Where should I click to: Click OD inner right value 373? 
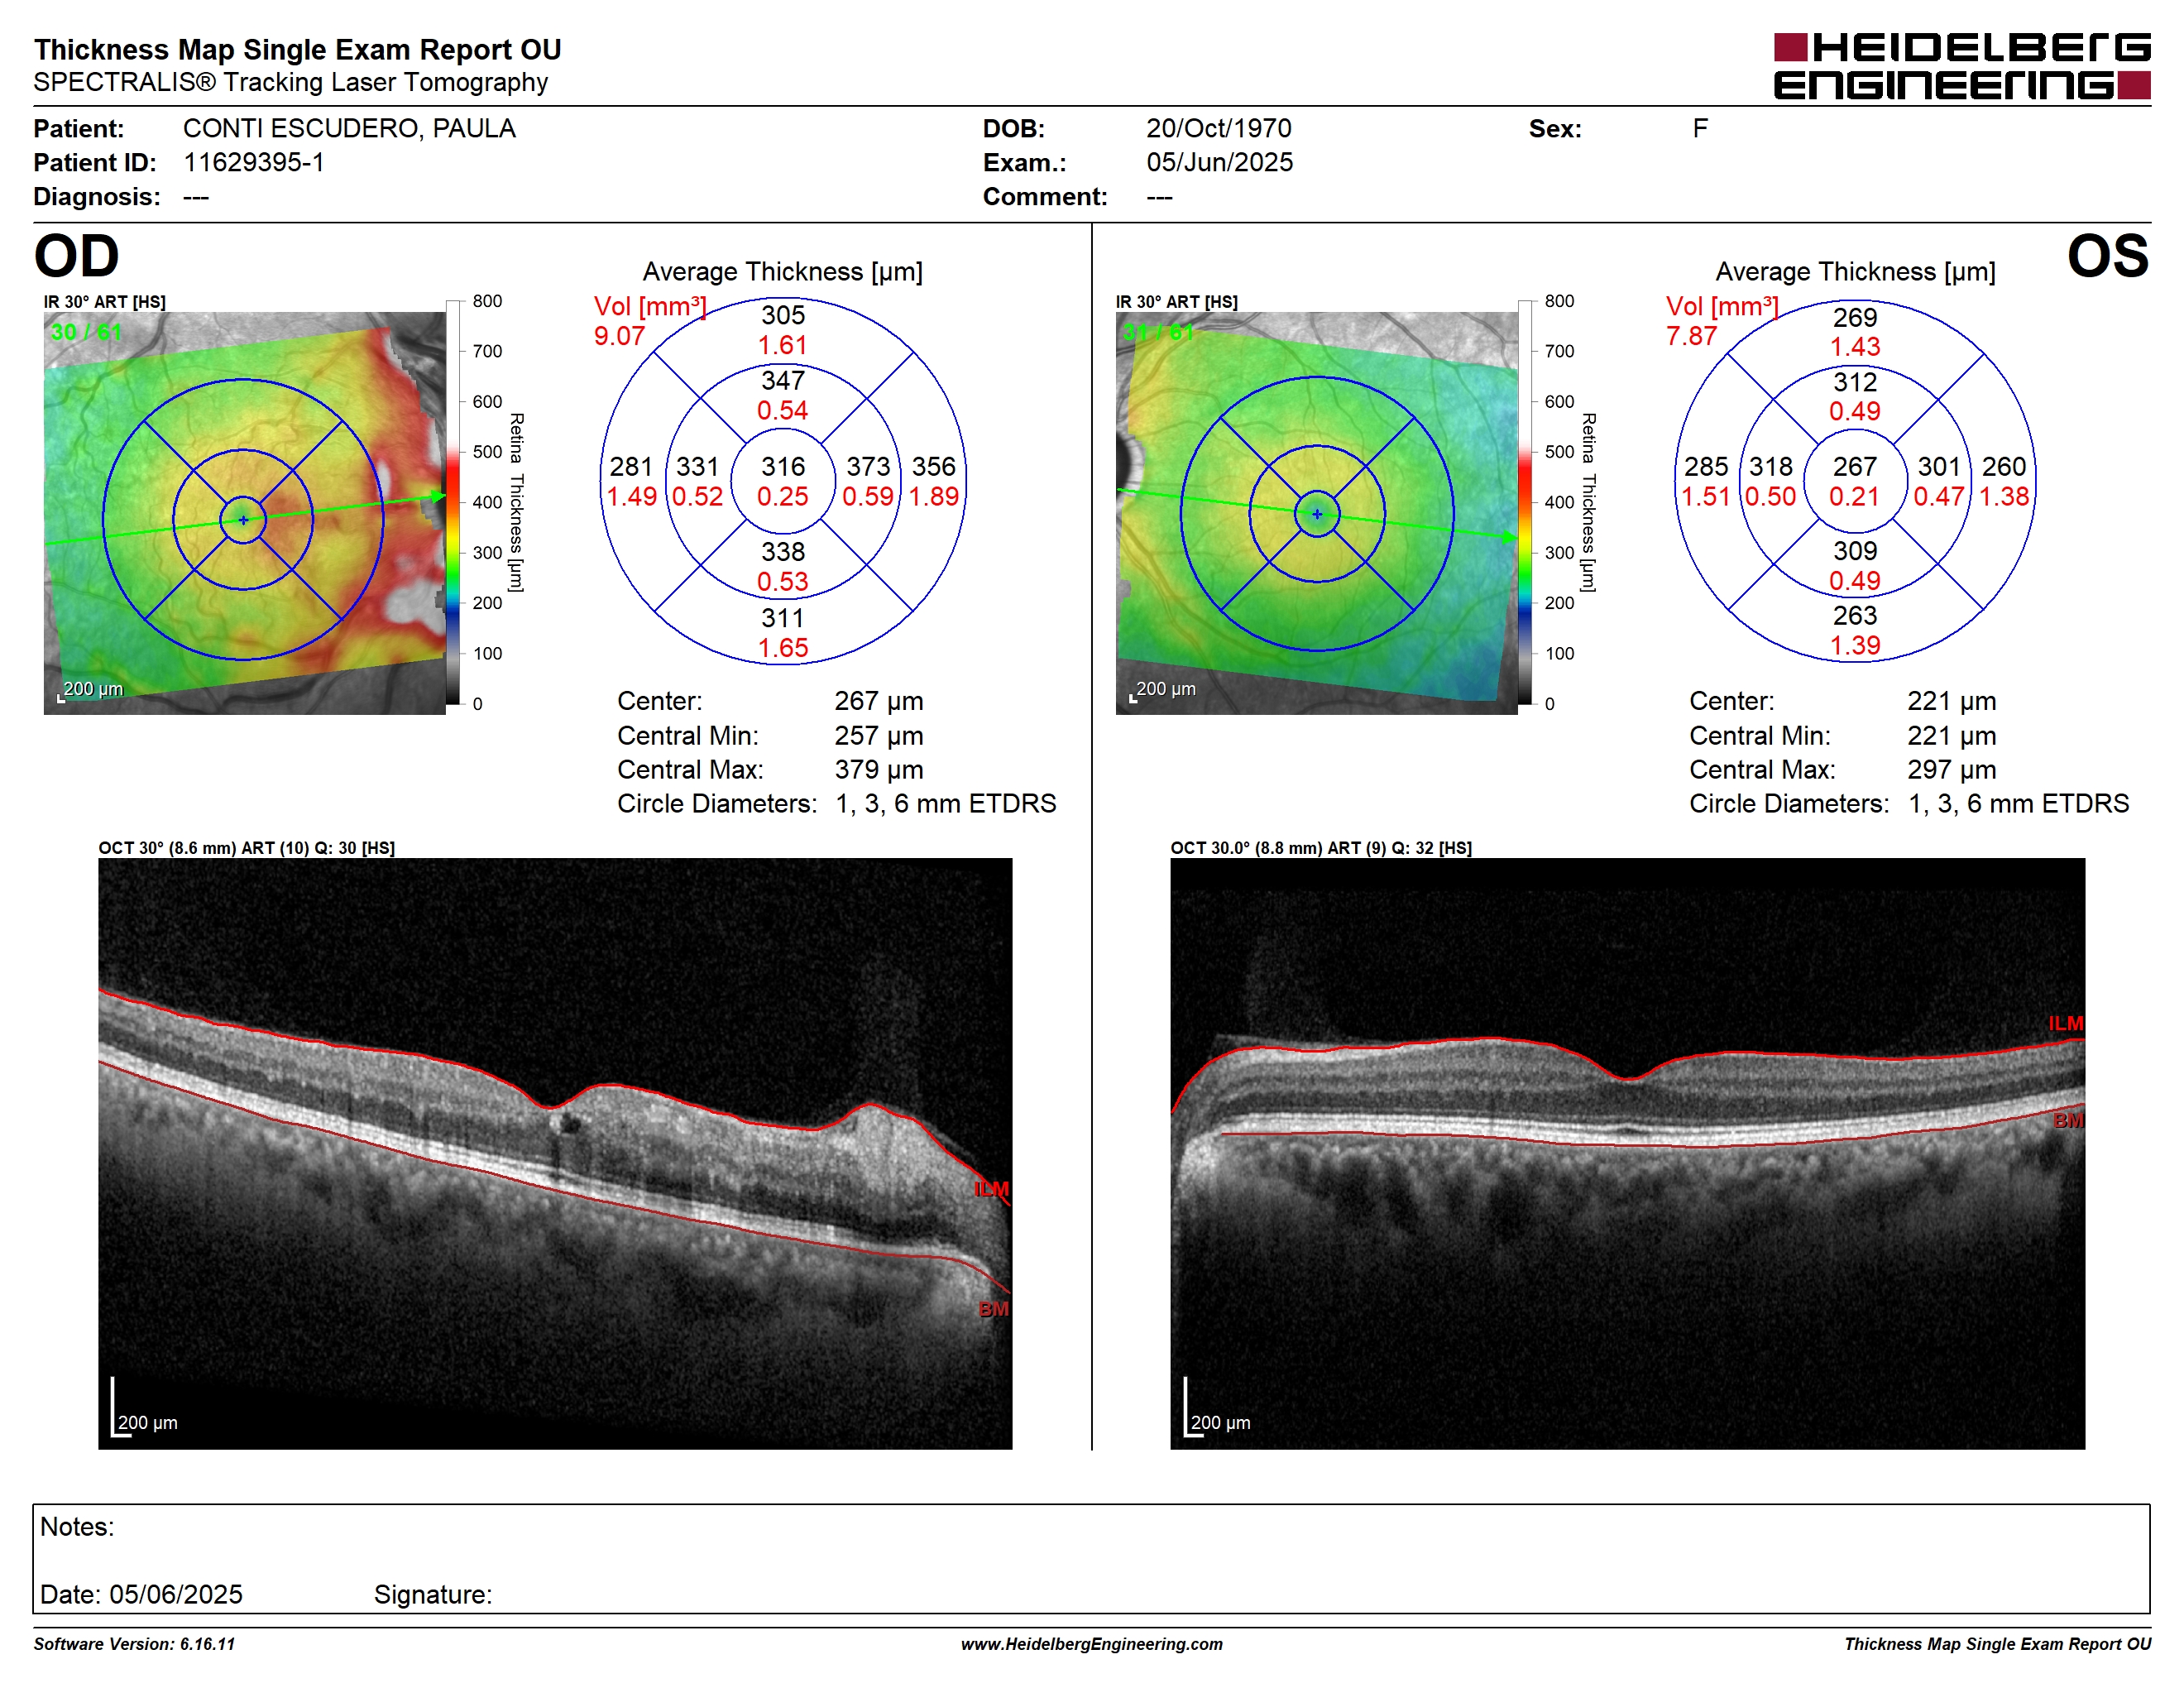868,467
